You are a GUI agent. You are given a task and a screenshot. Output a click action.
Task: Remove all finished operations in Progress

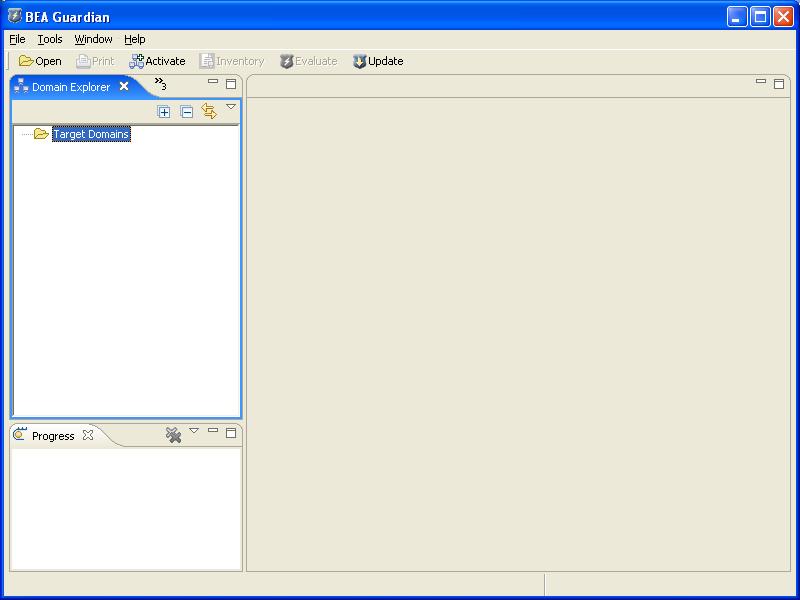173,435
